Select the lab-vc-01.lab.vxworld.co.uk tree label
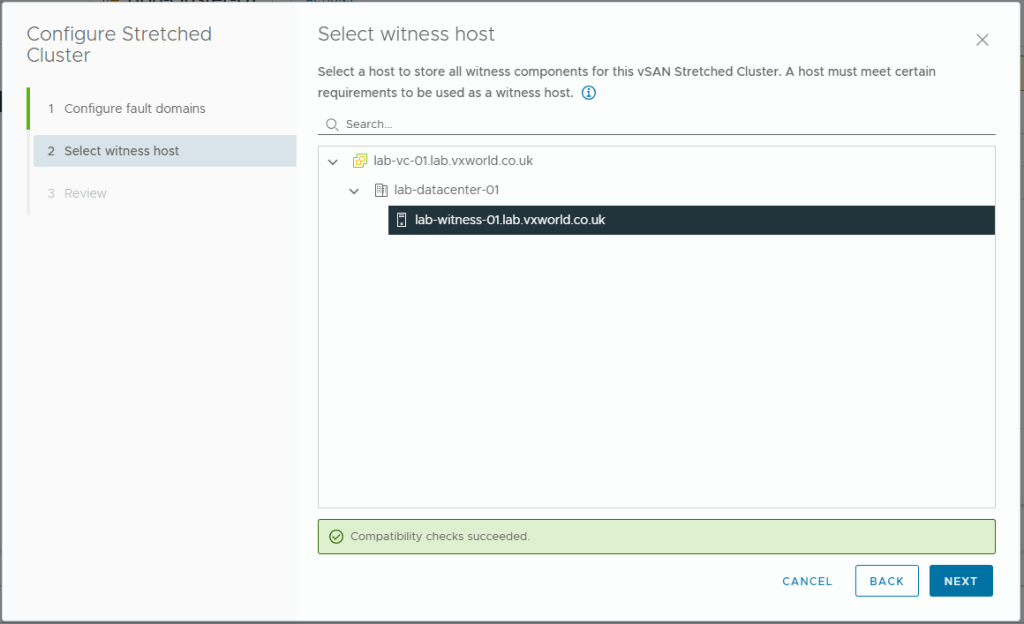Viewport: 1024px width, 624px height. (452, 161)
